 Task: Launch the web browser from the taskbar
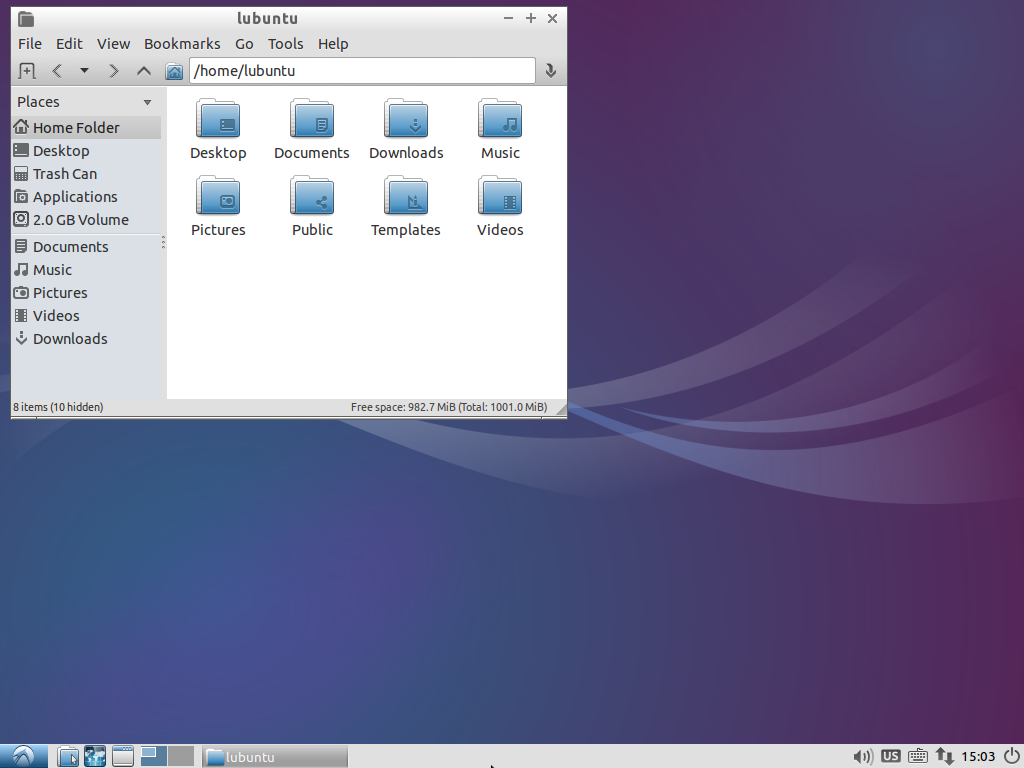95,756
